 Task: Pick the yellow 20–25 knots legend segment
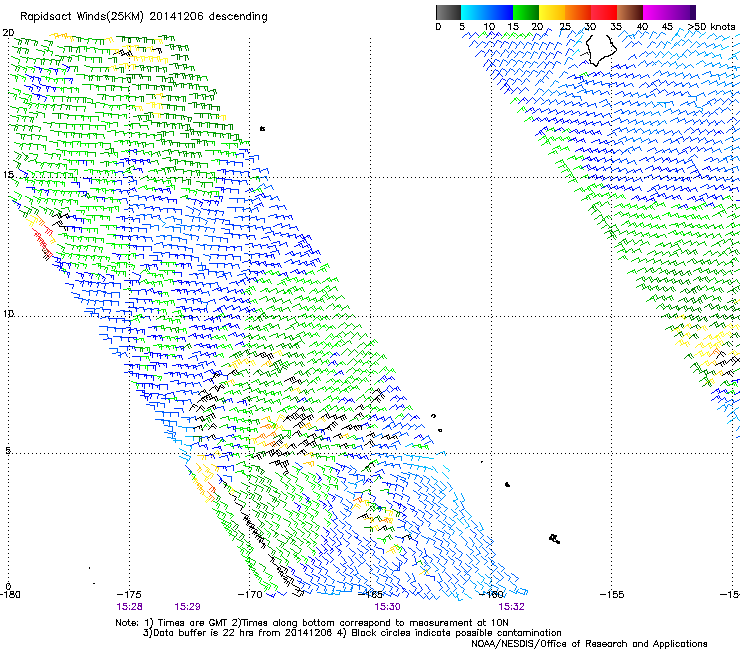552,12
